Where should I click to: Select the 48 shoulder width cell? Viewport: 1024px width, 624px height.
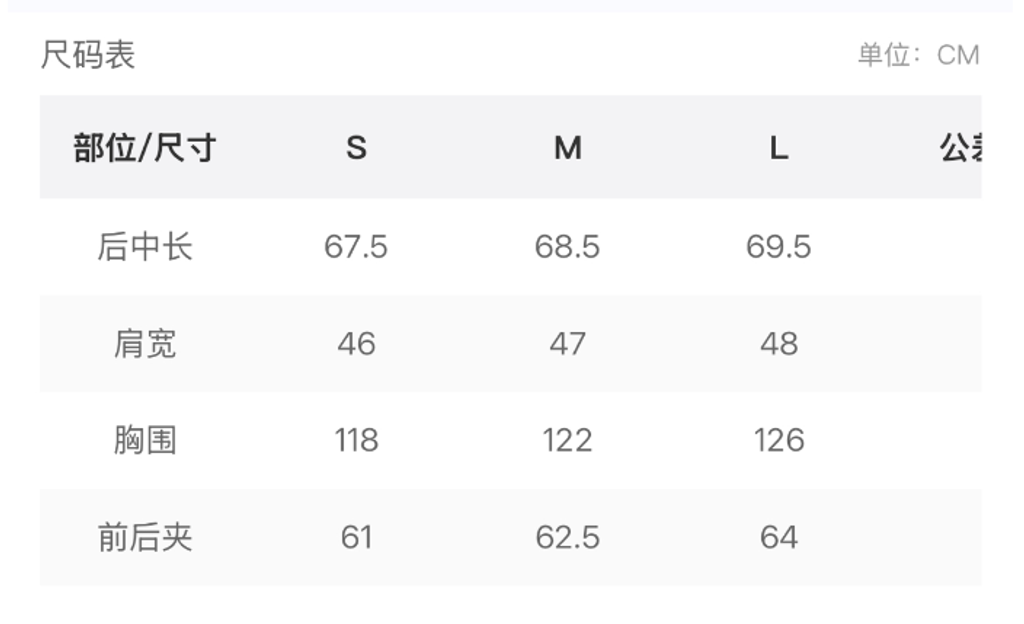(x=778, y=343)
